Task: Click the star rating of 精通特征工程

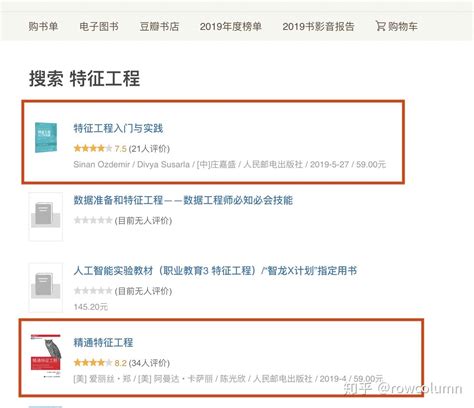Action: click(x=93, y=363)
